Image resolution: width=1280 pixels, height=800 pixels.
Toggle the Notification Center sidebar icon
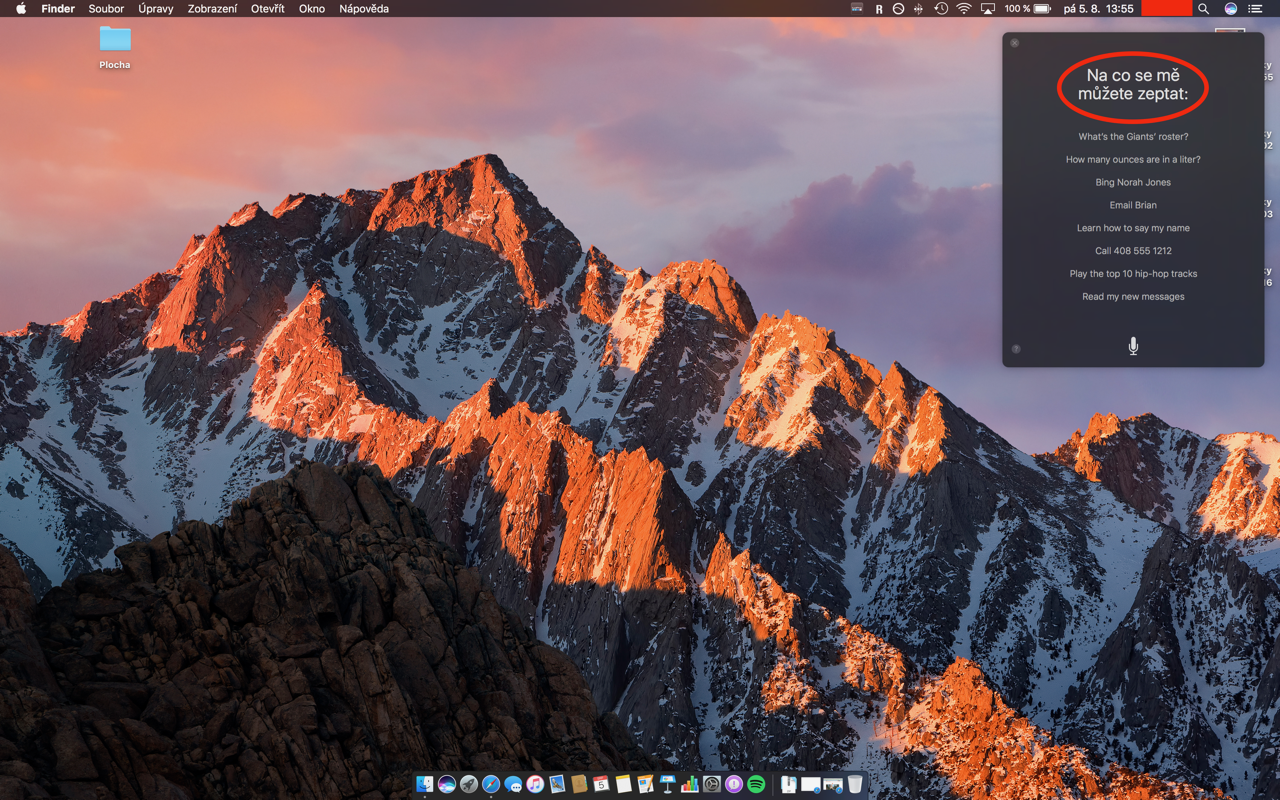tap(1255, 9)
